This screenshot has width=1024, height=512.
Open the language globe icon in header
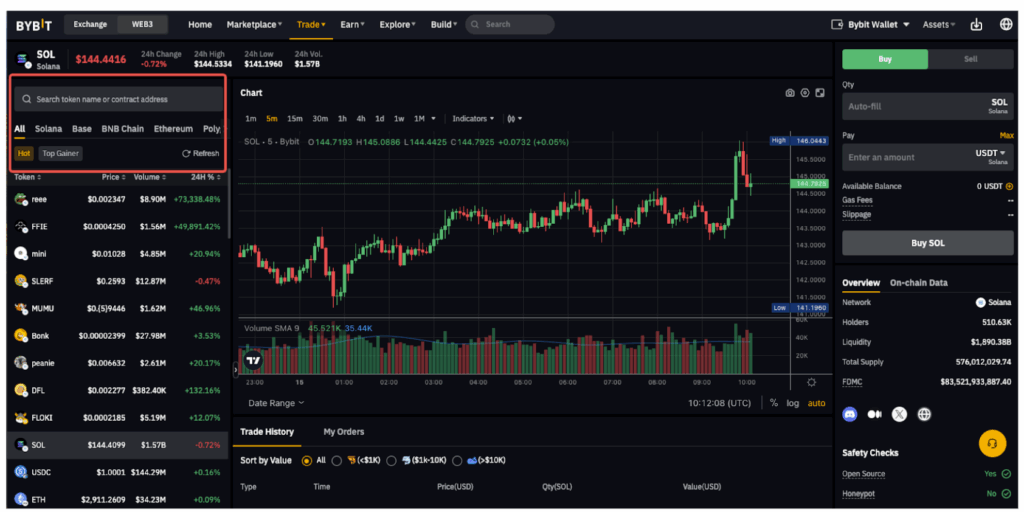coord(1006,24)
